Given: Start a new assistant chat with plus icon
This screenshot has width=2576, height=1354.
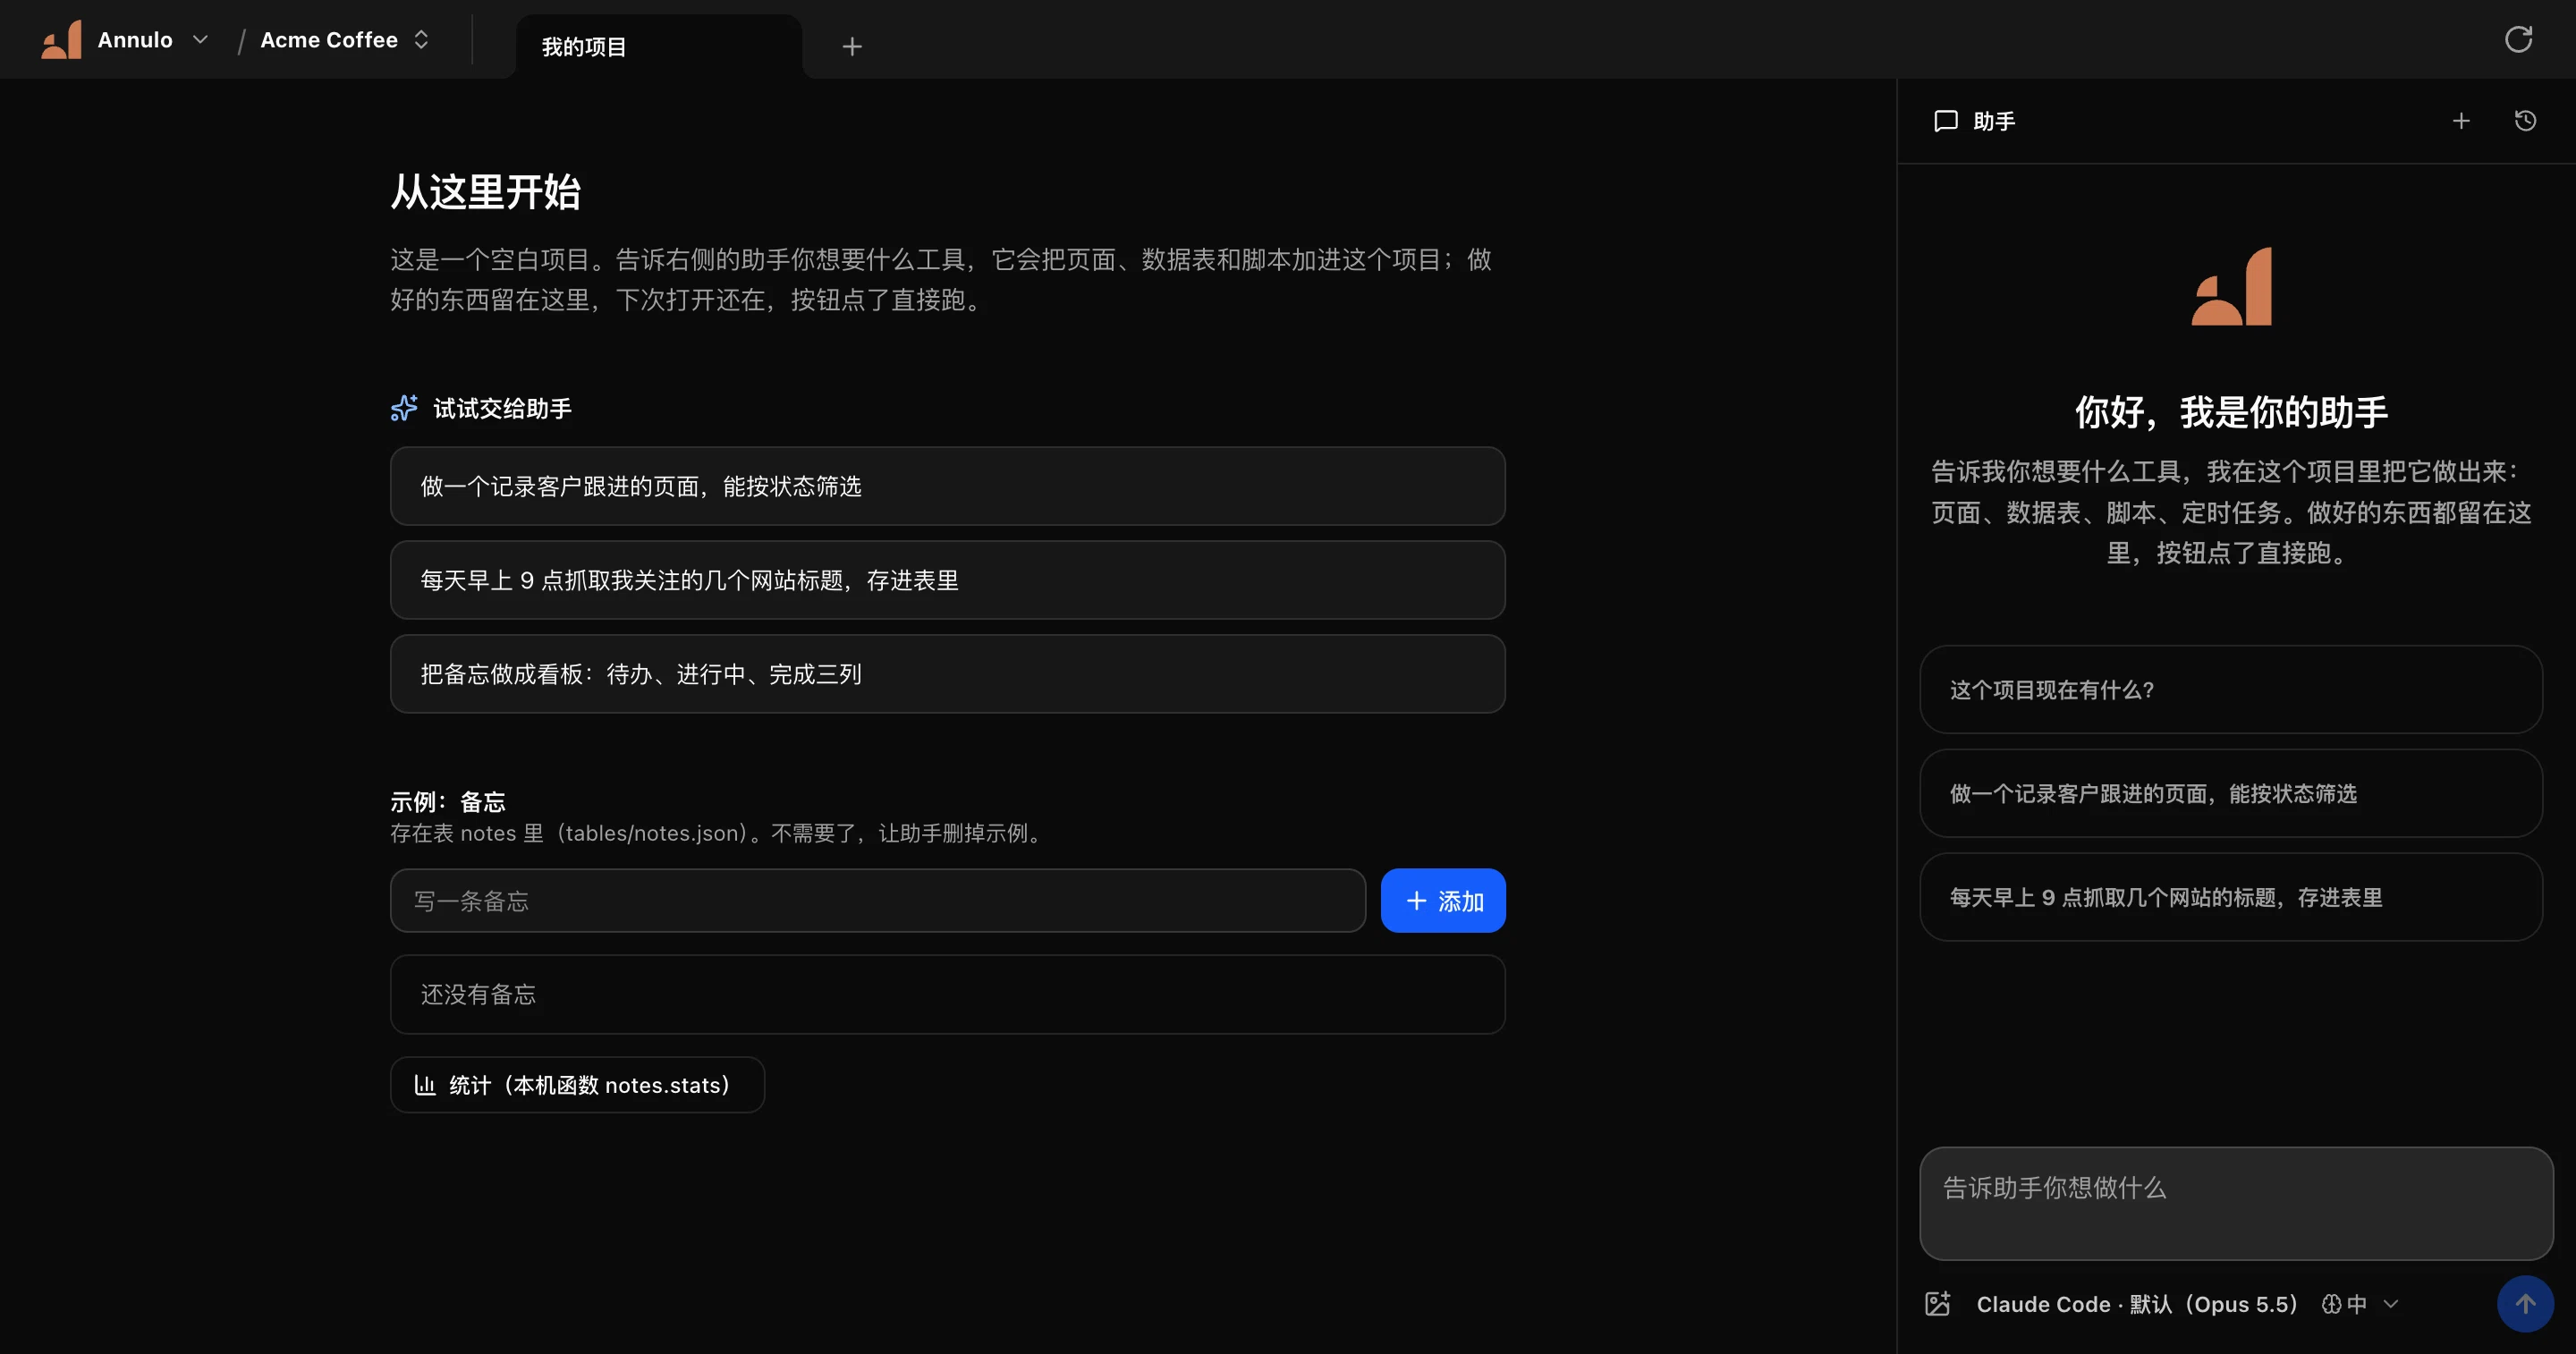Looking at the screenshot, I should pyautogui.click(x=2461, y=121).
